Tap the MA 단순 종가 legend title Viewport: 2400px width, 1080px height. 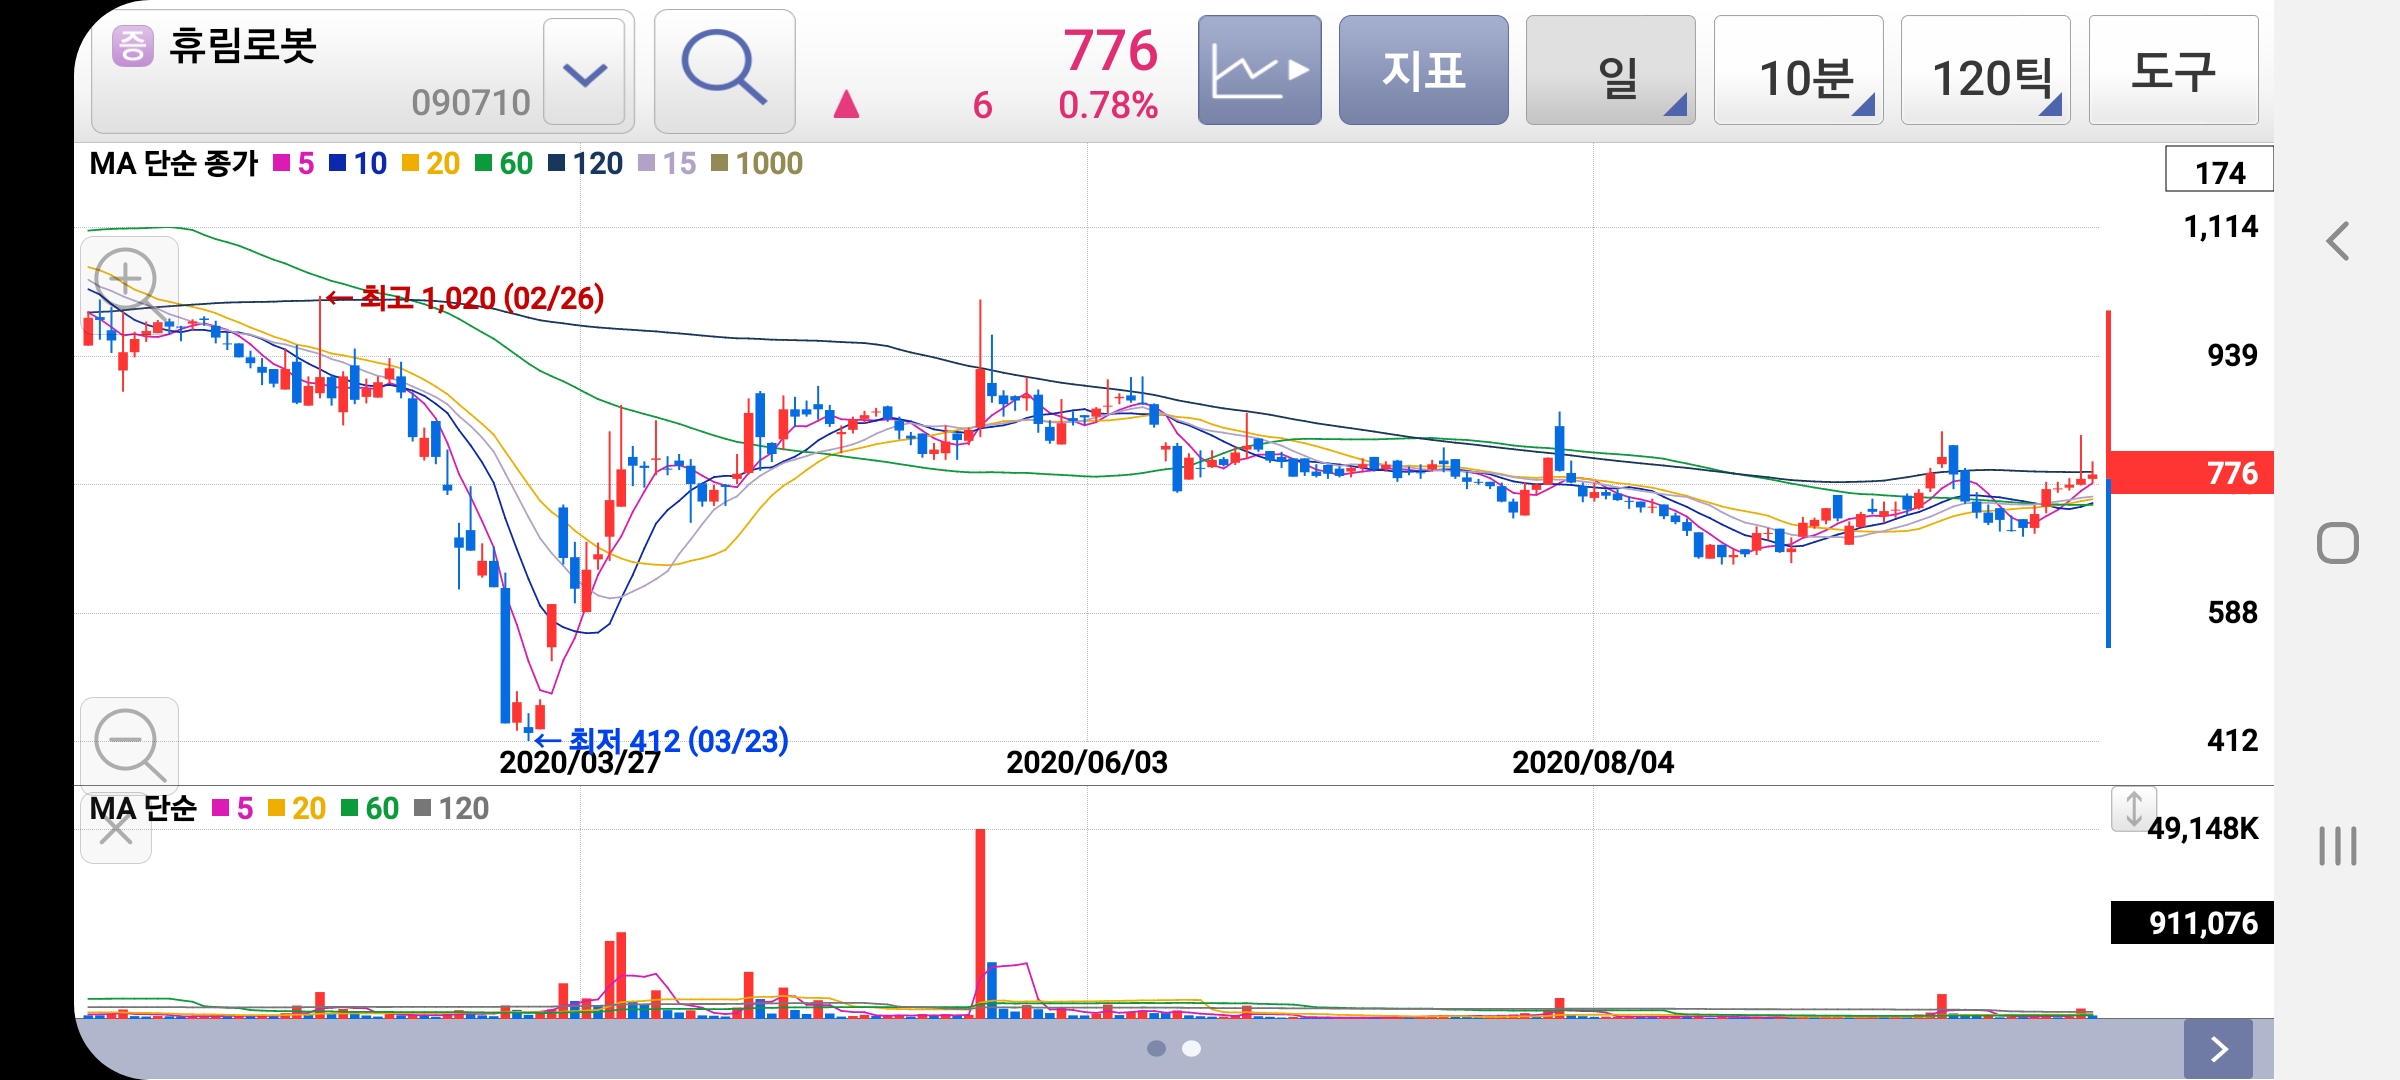(x=174, y=163)
